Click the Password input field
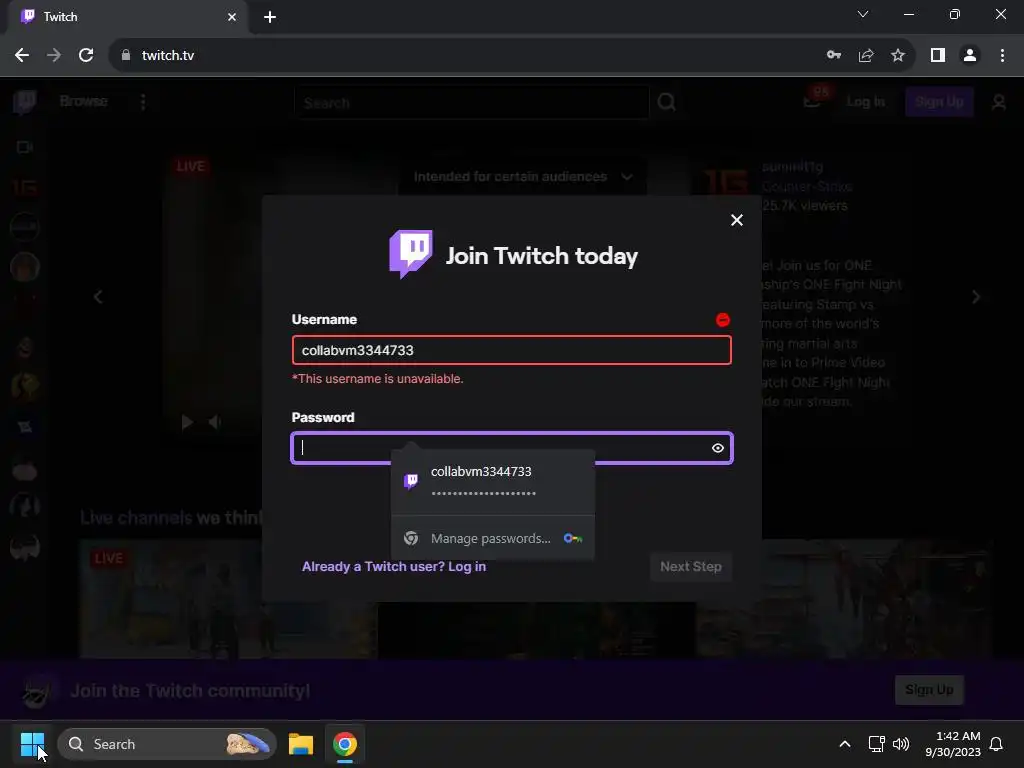 pyautogui.click(x=511, y=448)
